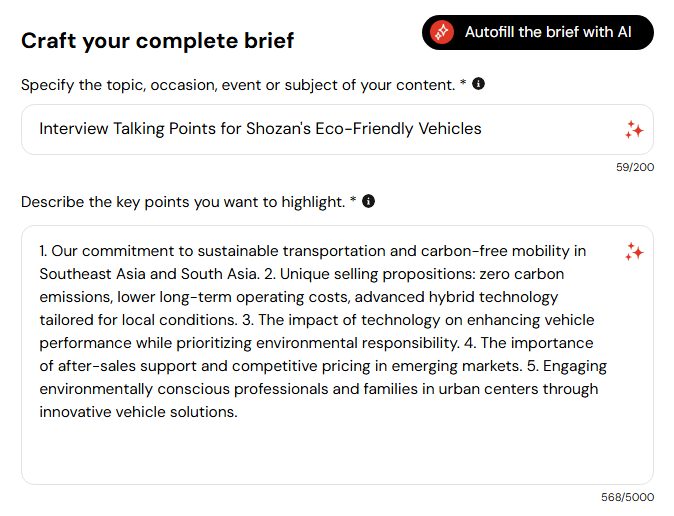674x516 pixels.
Task: Open the info icon beside key points label
Action: click(x=368, y=201)
